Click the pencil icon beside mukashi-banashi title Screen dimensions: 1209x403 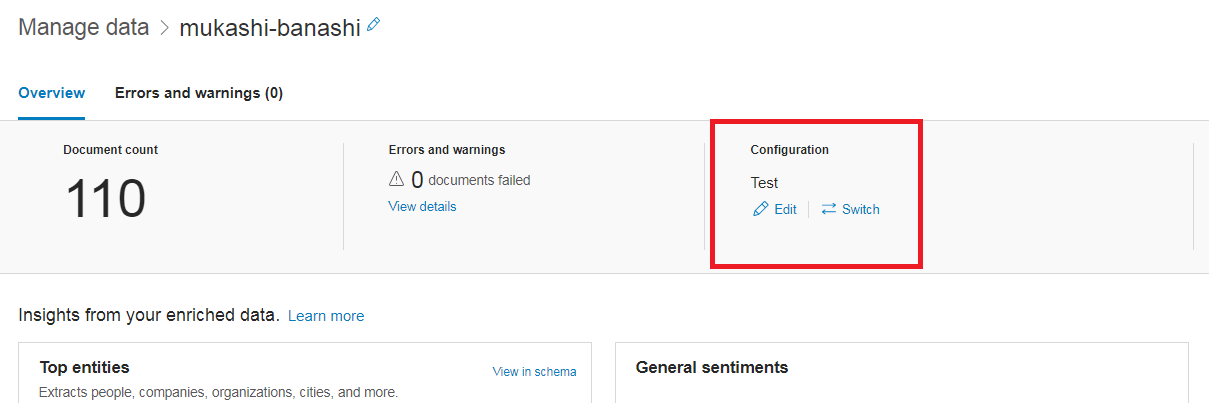coord(374,25)
